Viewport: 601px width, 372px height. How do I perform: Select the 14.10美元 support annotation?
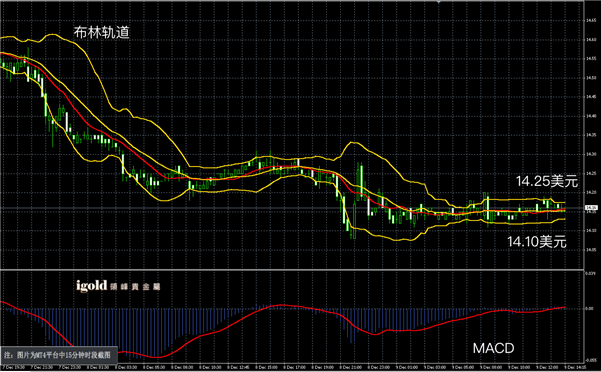point(537,242)
